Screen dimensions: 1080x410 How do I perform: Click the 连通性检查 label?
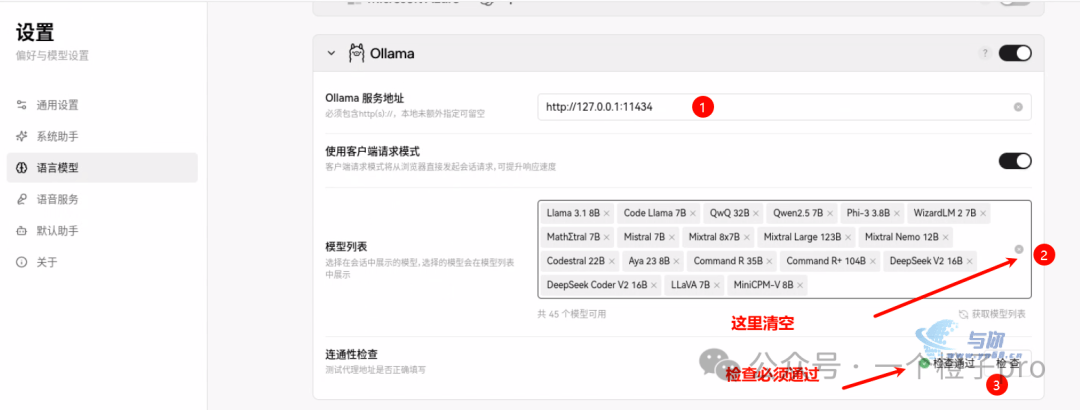[352, 355]
